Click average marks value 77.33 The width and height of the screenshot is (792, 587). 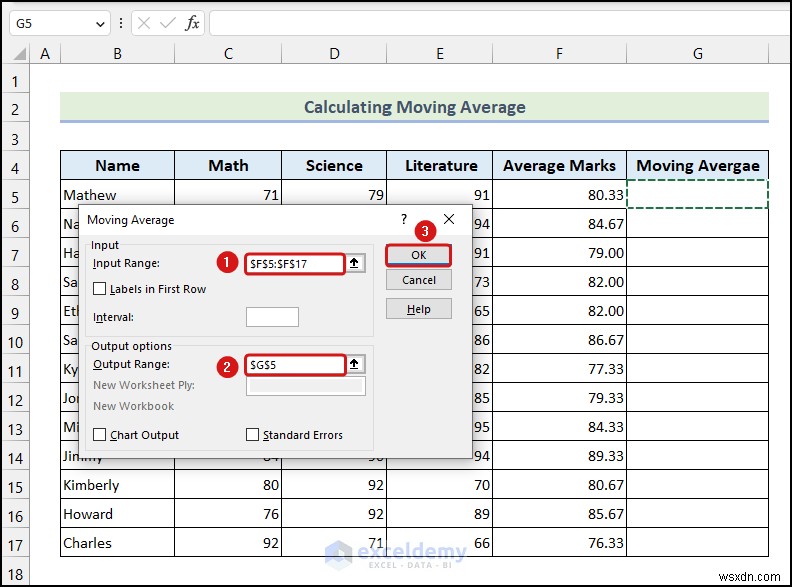tap(560, 369)
